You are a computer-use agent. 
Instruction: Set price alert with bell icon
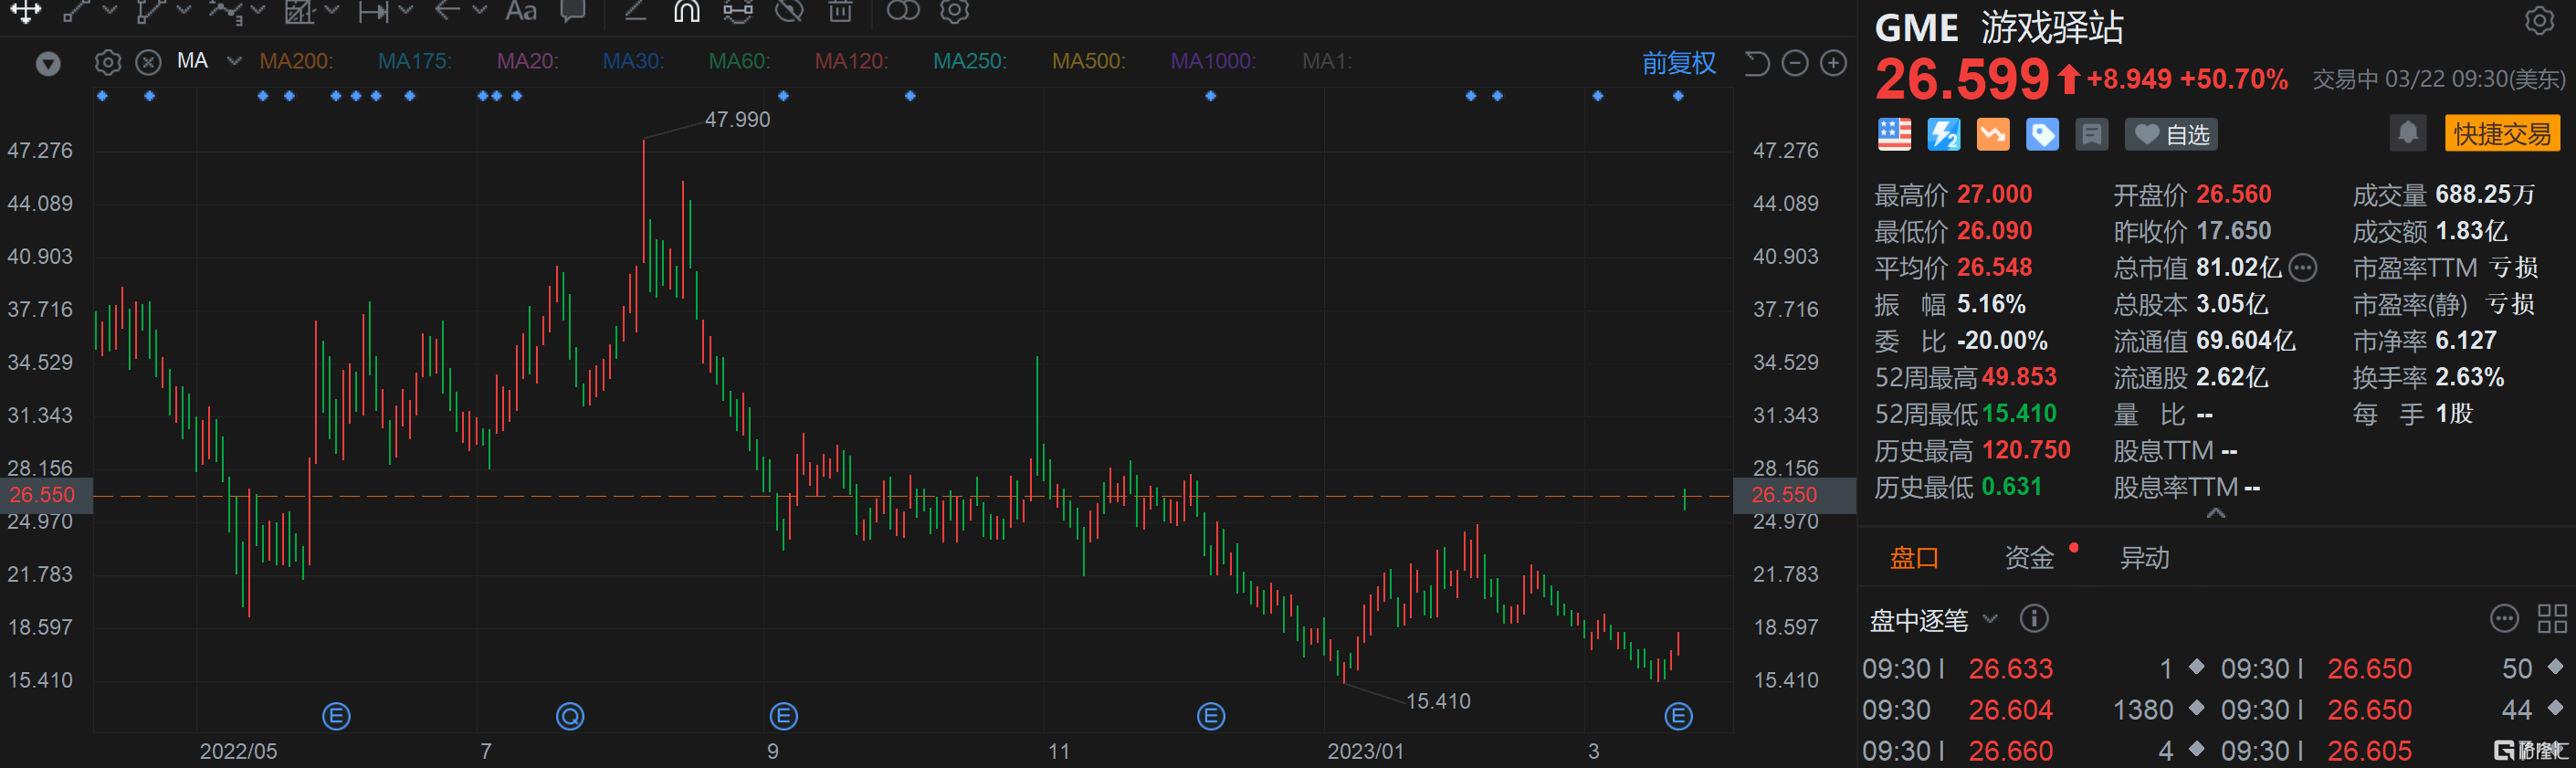(x=2408, y=132)
